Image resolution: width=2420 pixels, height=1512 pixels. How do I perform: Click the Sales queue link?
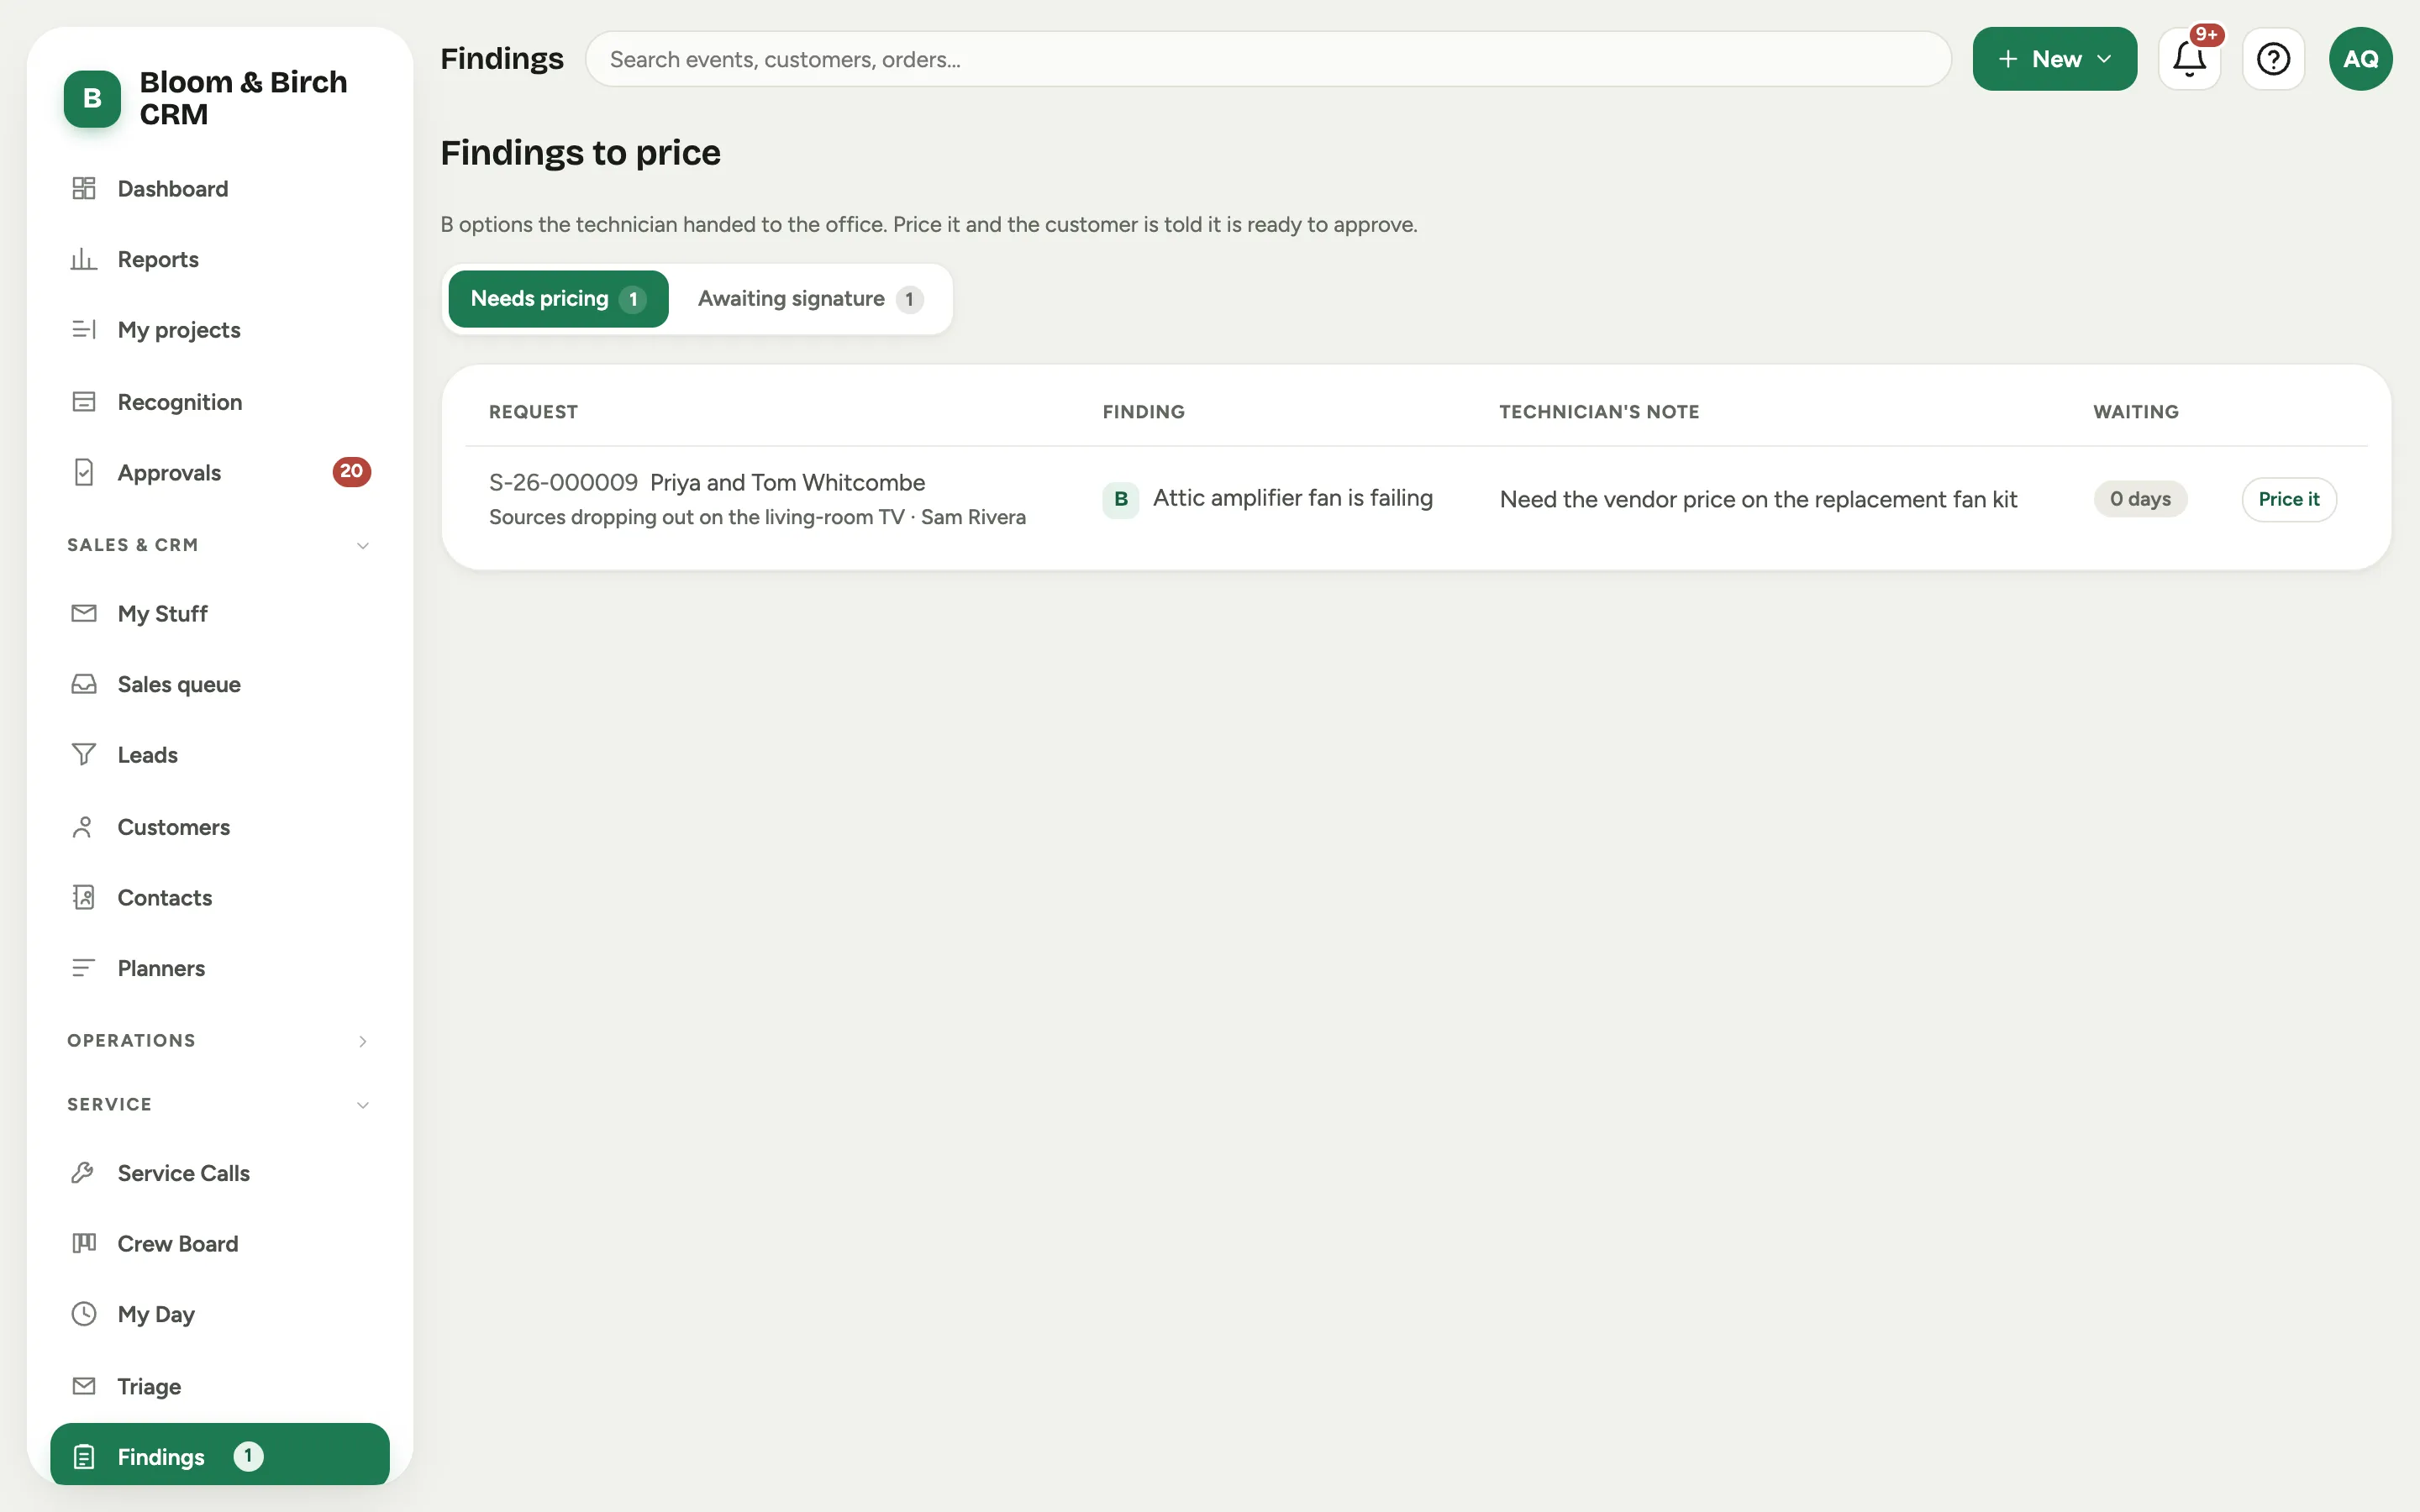tap(219, 684)
